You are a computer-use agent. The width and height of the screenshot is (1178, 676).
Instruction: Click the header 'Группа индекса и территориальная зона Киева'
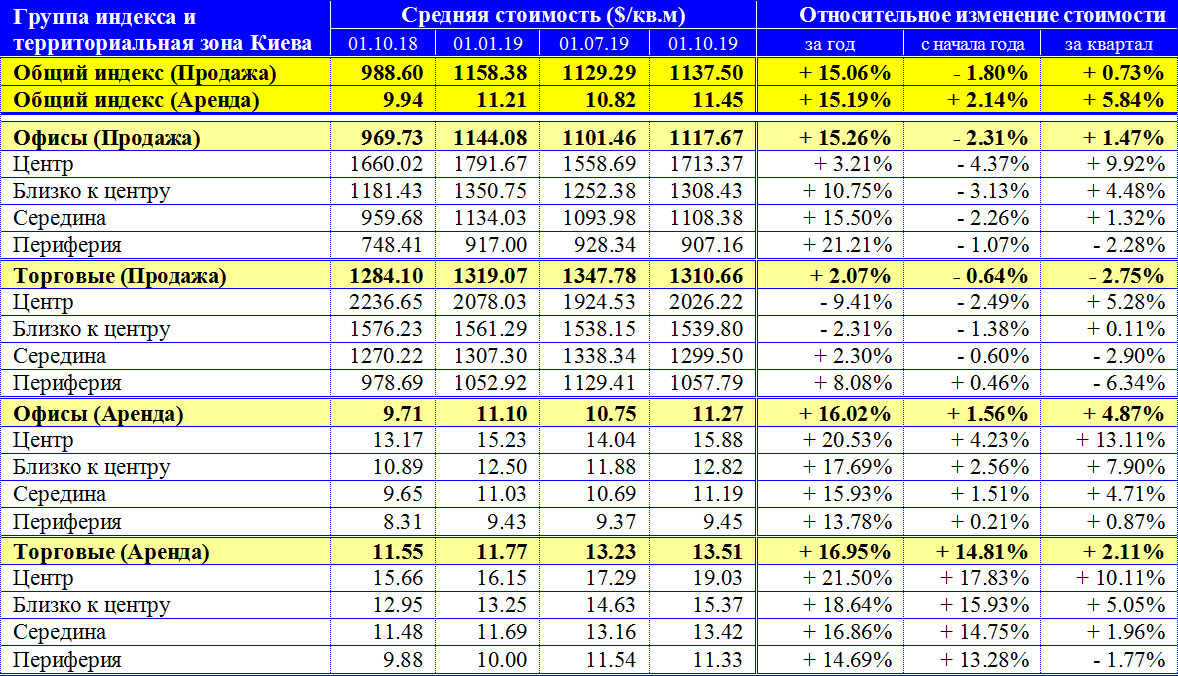click(x=162, y=29)
